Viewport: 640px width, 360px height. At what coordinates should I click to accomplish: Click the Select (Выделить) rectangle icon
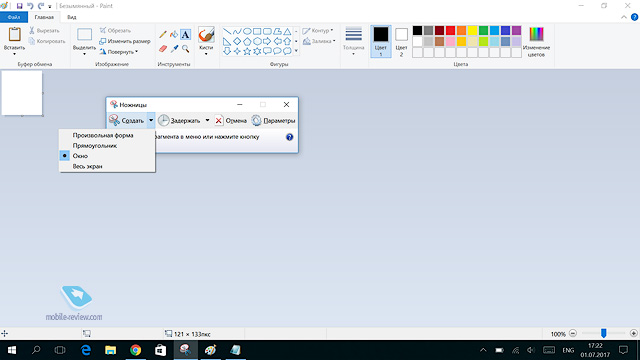tap(84, 35)
